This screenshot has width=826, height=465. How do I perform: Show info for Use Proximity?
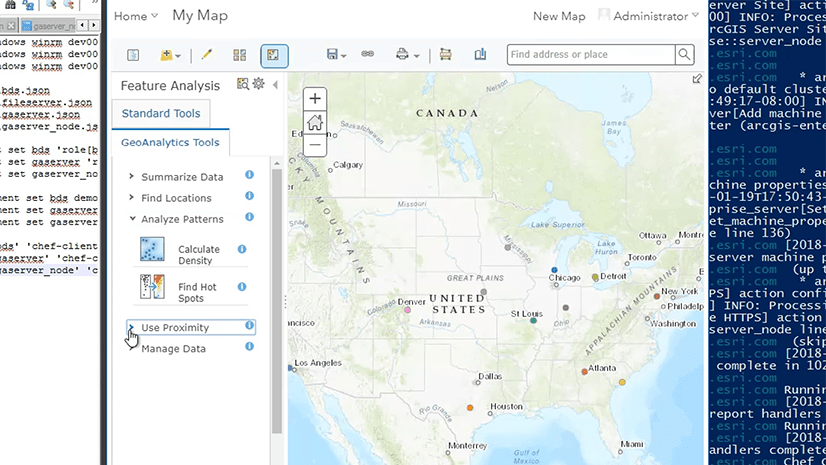(x=249, y=325)
